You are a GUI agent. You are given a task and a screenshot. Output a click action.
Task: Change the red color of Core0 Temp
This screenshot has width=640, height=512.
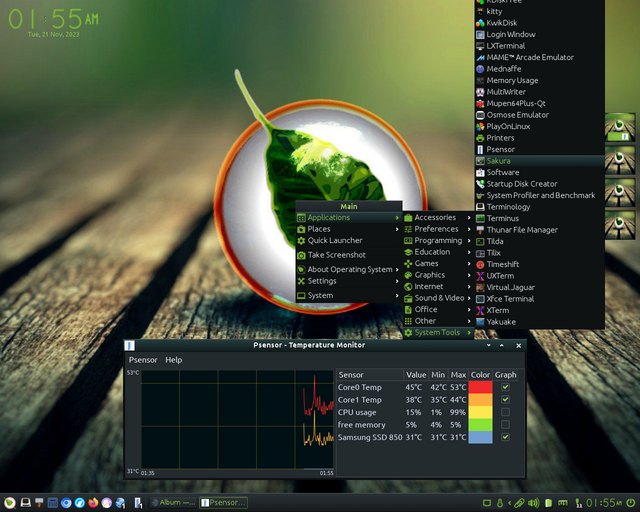point(480,387)
